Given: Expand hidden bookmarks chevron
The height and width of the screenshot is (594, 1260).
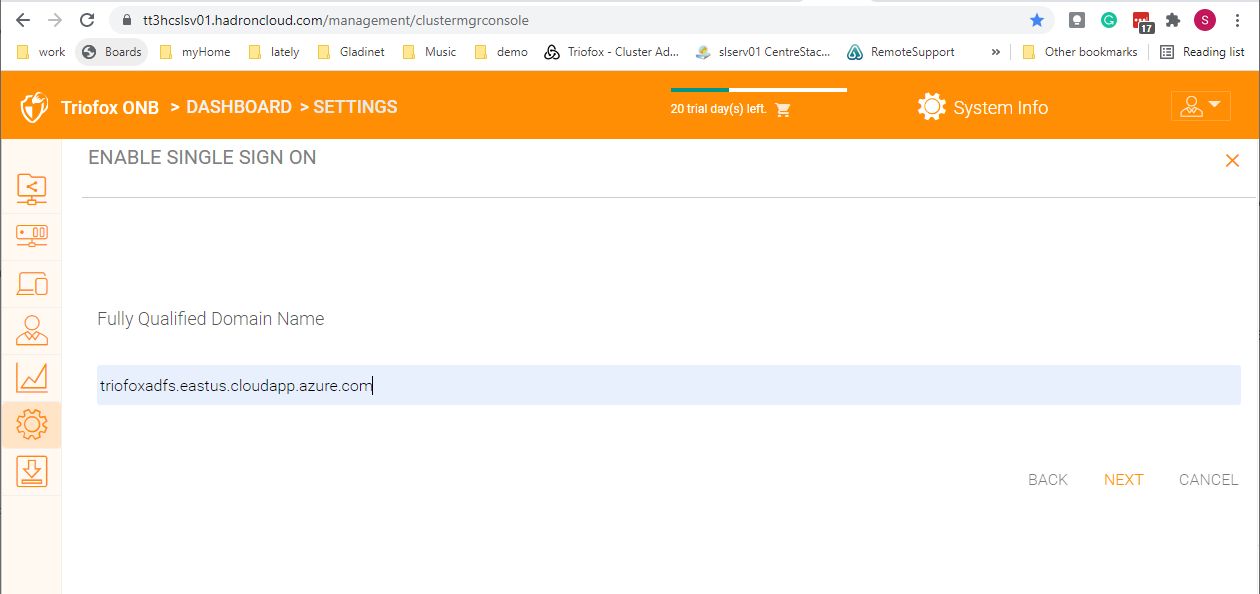Looking at the screenshot, I should (x=995, y=52).
